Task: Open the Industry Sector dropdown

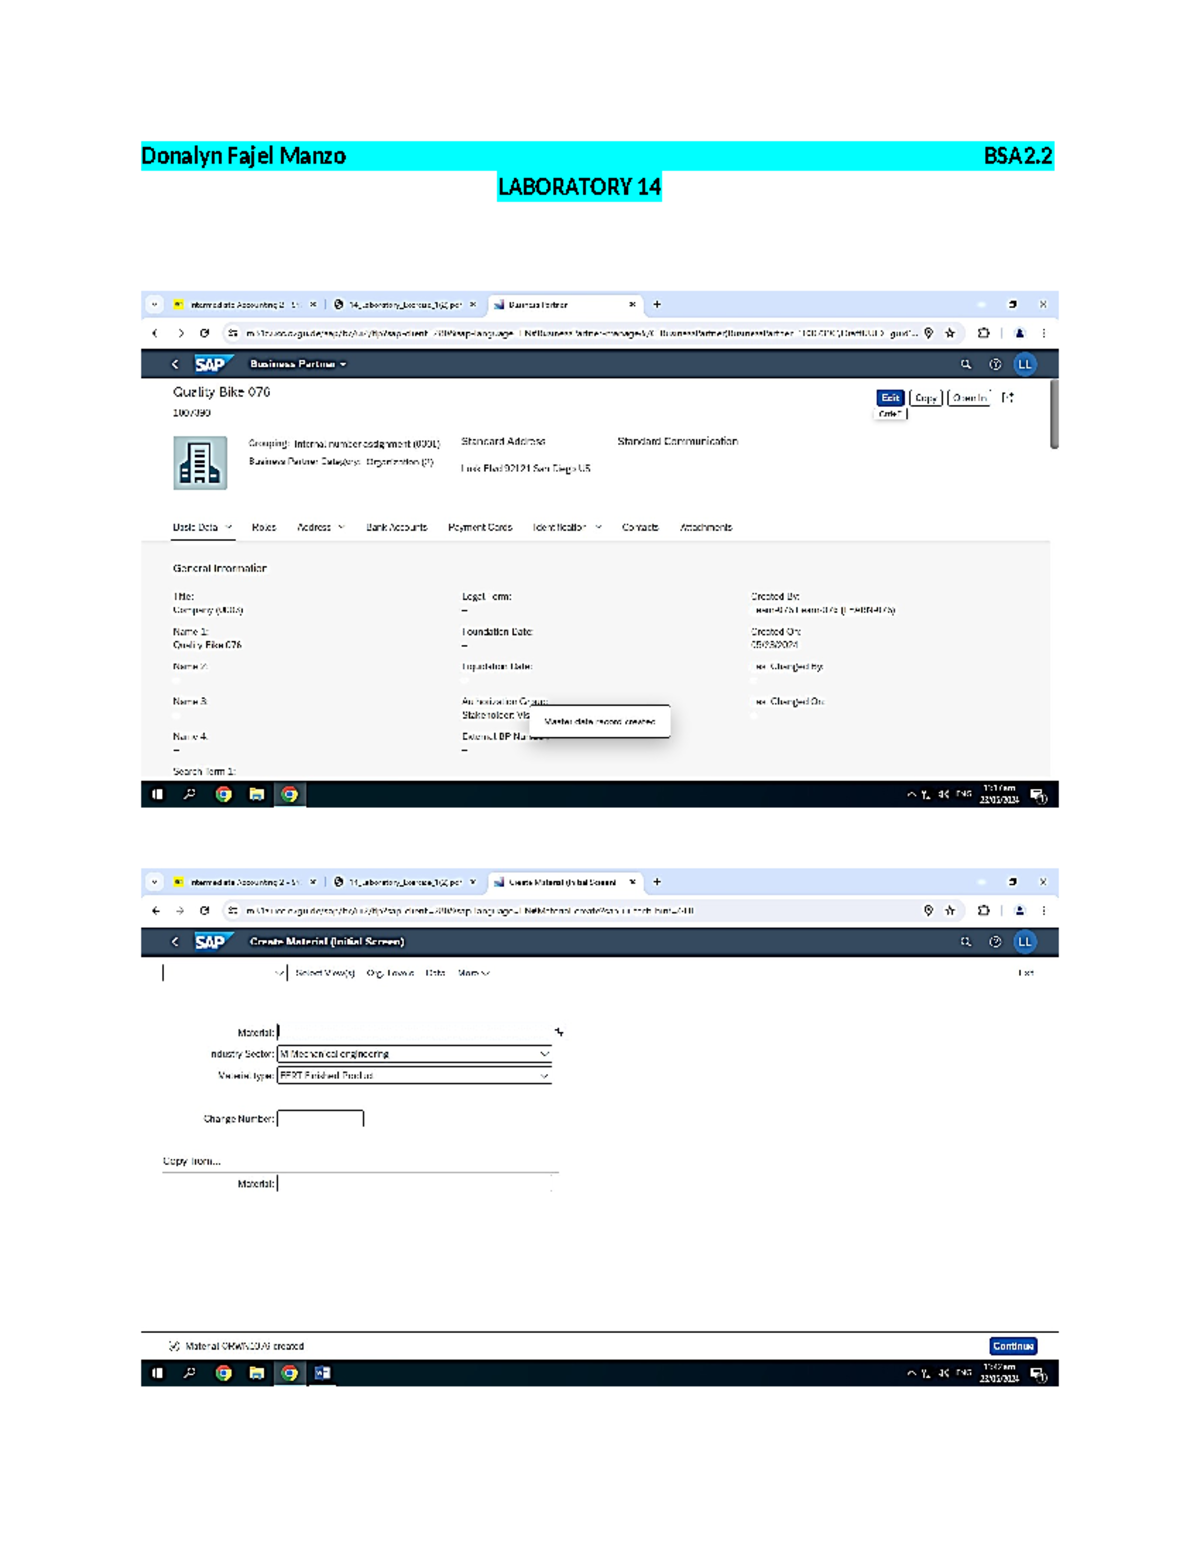Action: pos(543,1053)
